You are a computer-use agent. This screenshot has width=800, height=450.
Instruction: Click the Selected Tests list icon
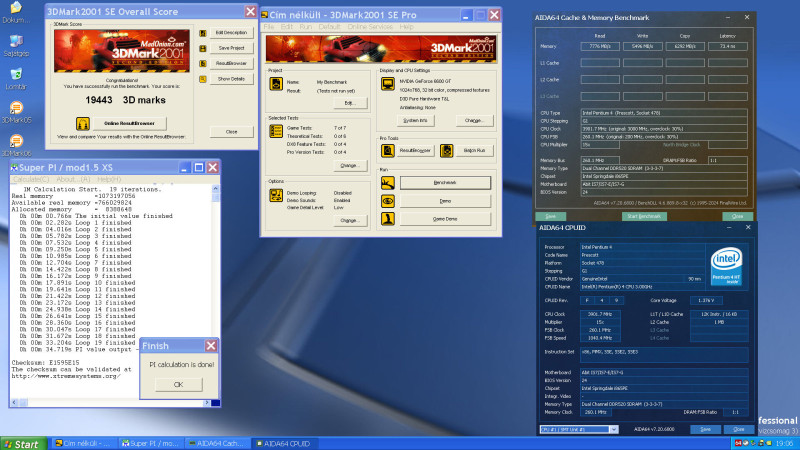276,132
